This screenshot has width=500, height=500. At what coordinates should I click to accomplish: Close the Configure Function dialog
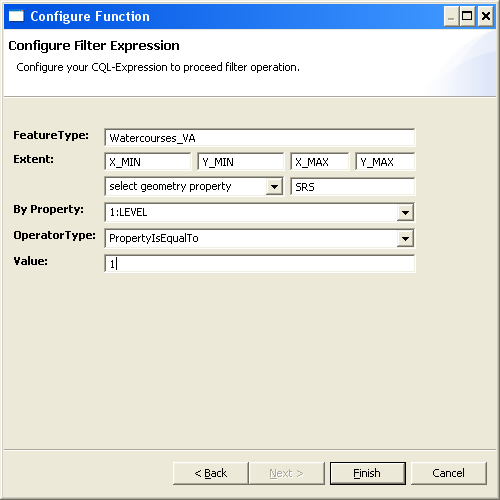click(485, 16)
